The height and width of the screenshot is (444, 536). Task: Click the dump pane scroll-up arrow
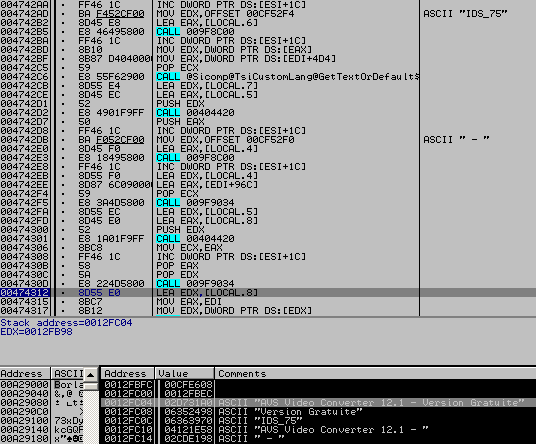[91, 374]
